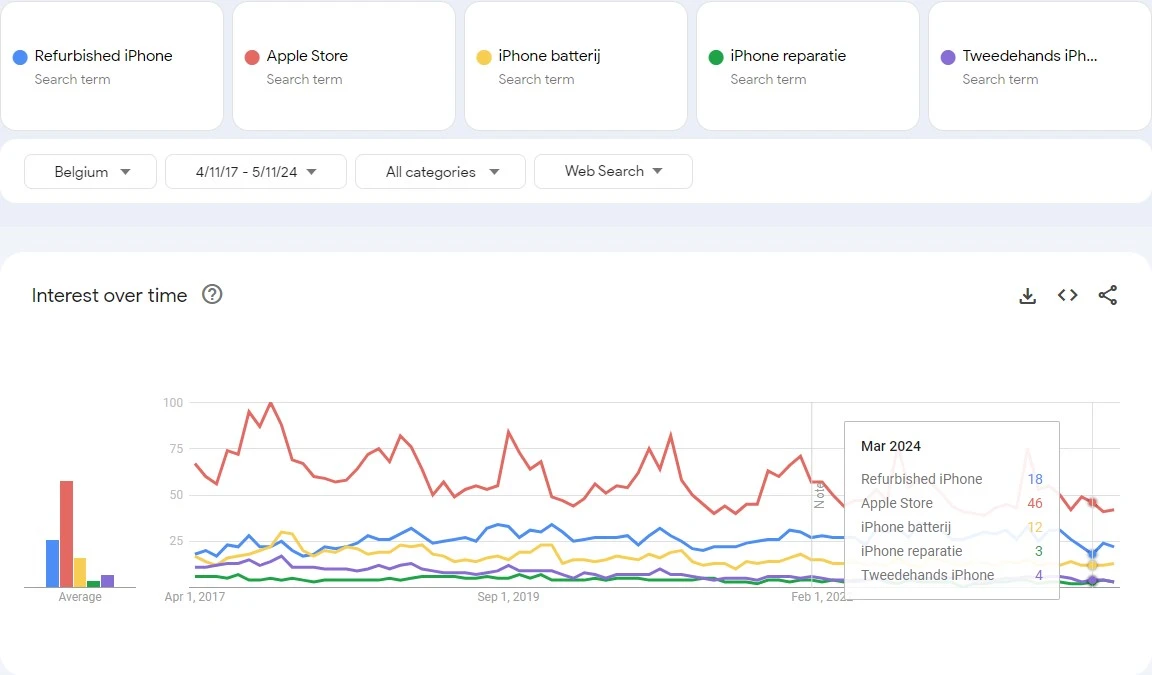Screen dimensions: 1152x675
Task: Click the blue dot for Refurbished iPhone
Action: [x=20, y=57]
